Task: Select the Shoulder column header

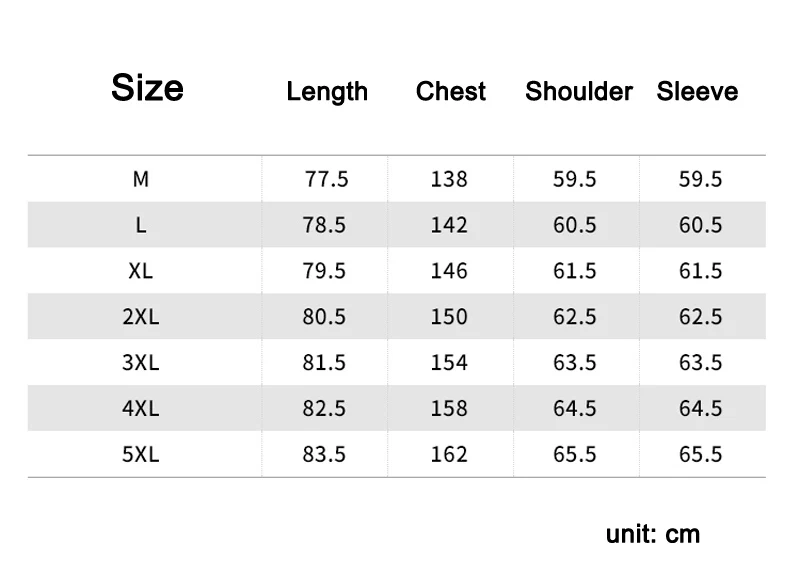Action: click(579, 91)
